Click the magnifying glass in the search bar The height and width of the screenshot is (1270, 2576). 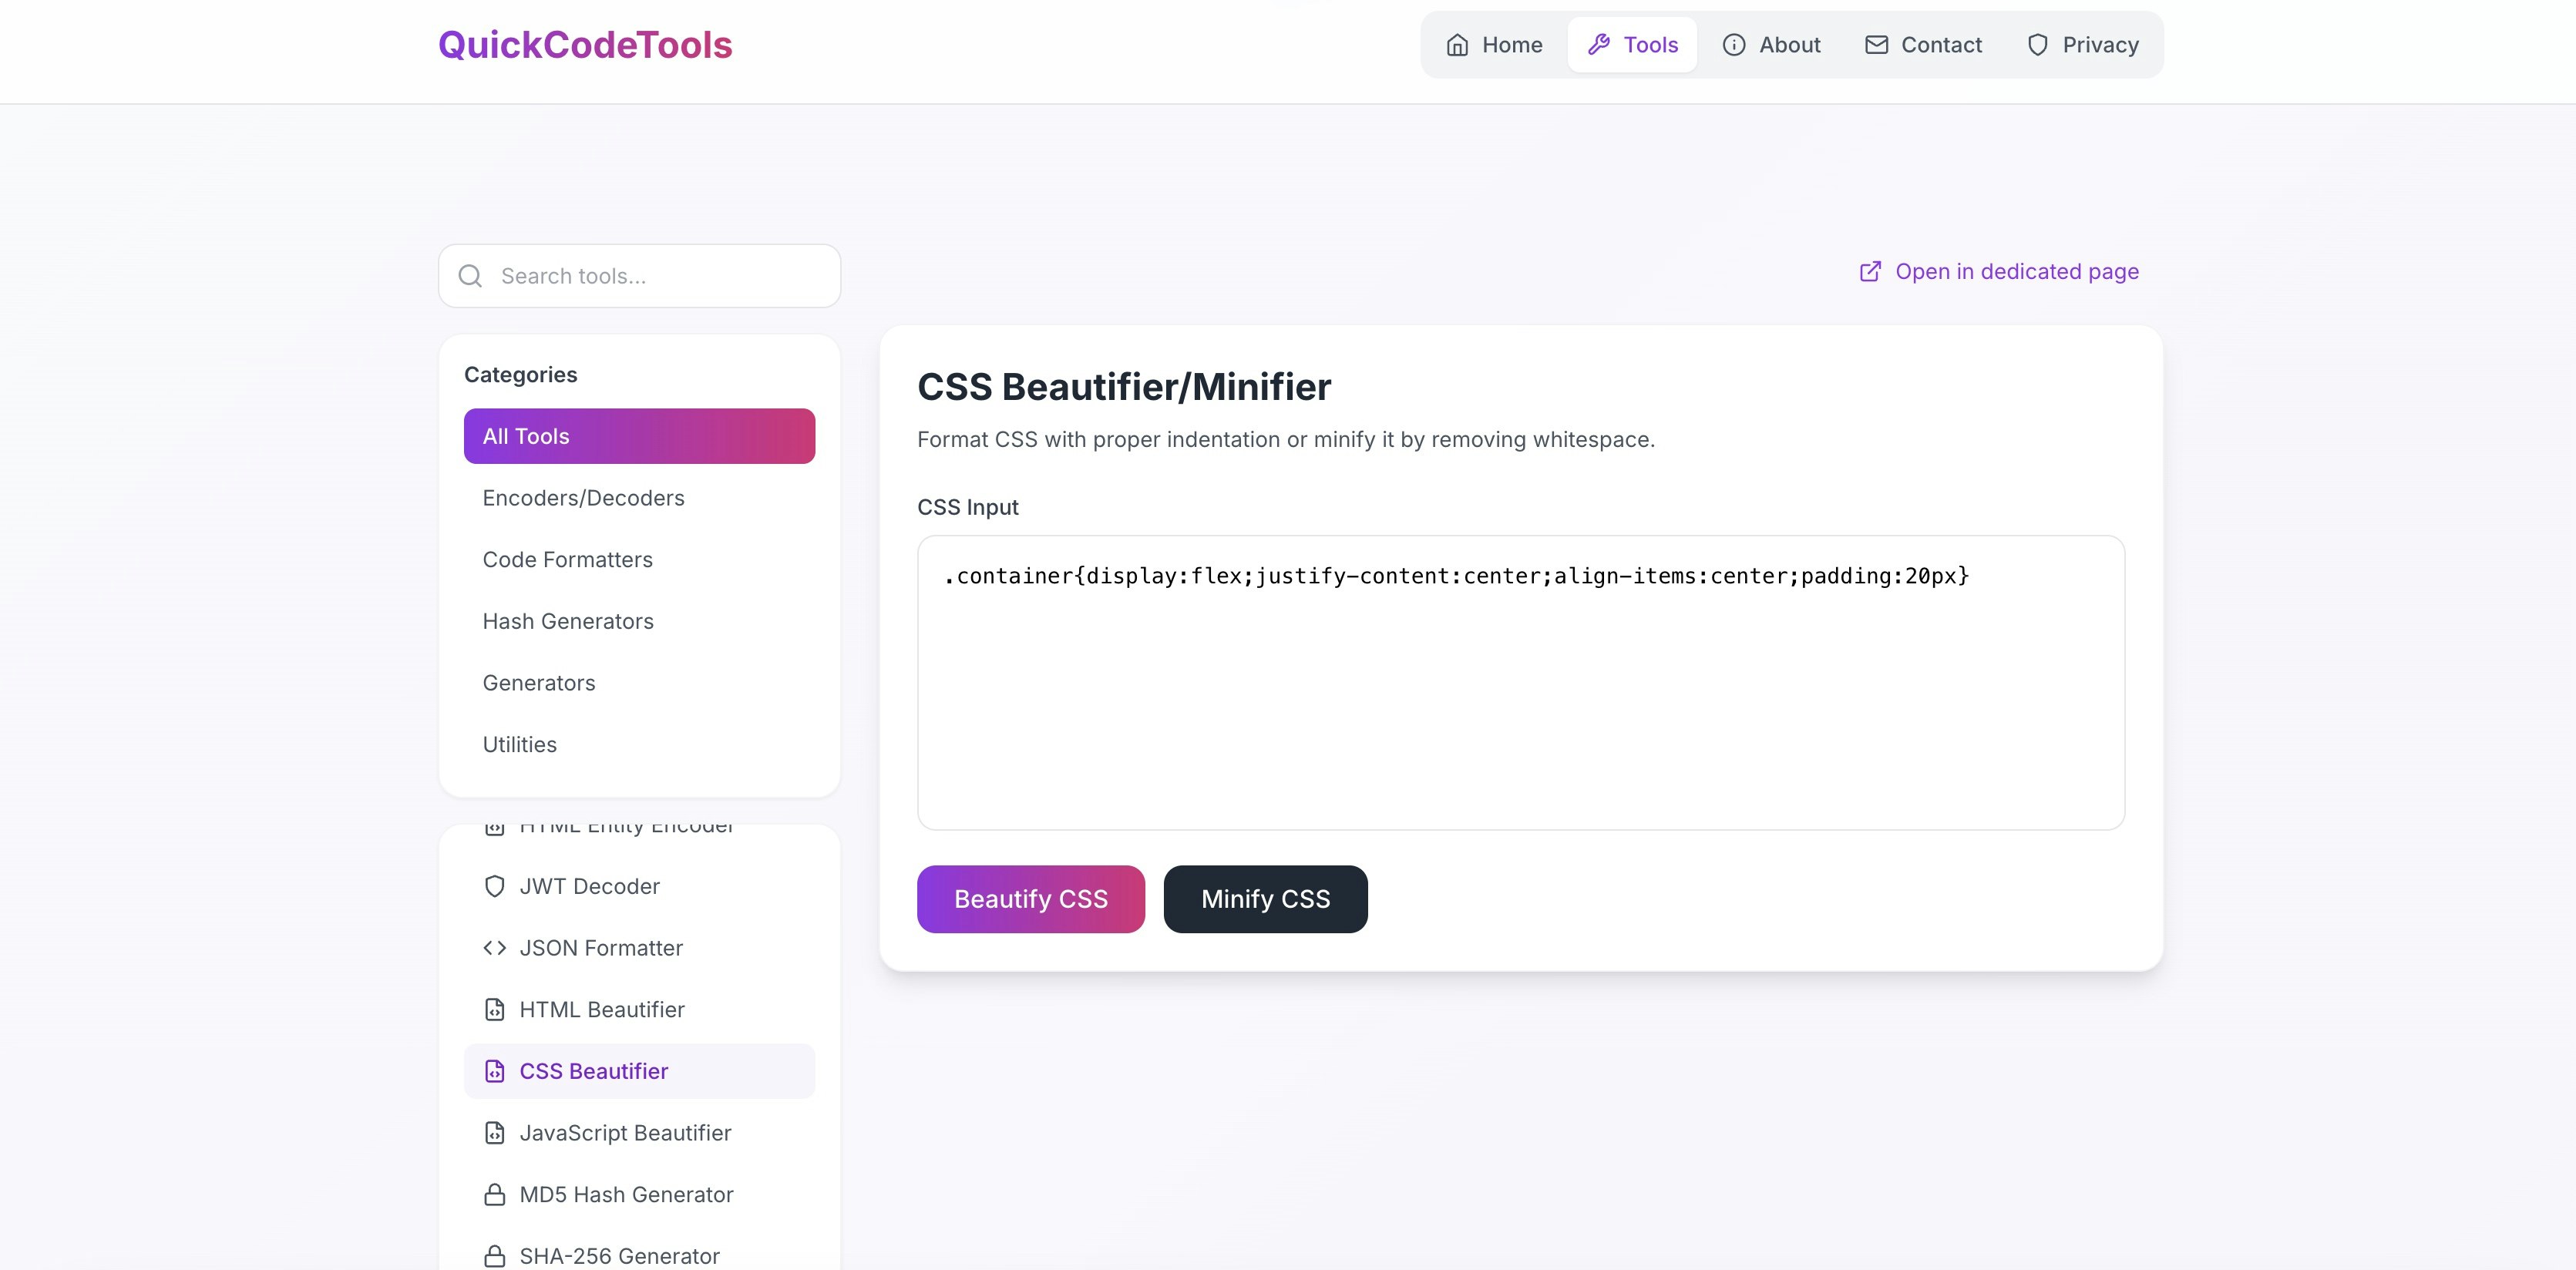pyautogui.click(x=470, y=275)
